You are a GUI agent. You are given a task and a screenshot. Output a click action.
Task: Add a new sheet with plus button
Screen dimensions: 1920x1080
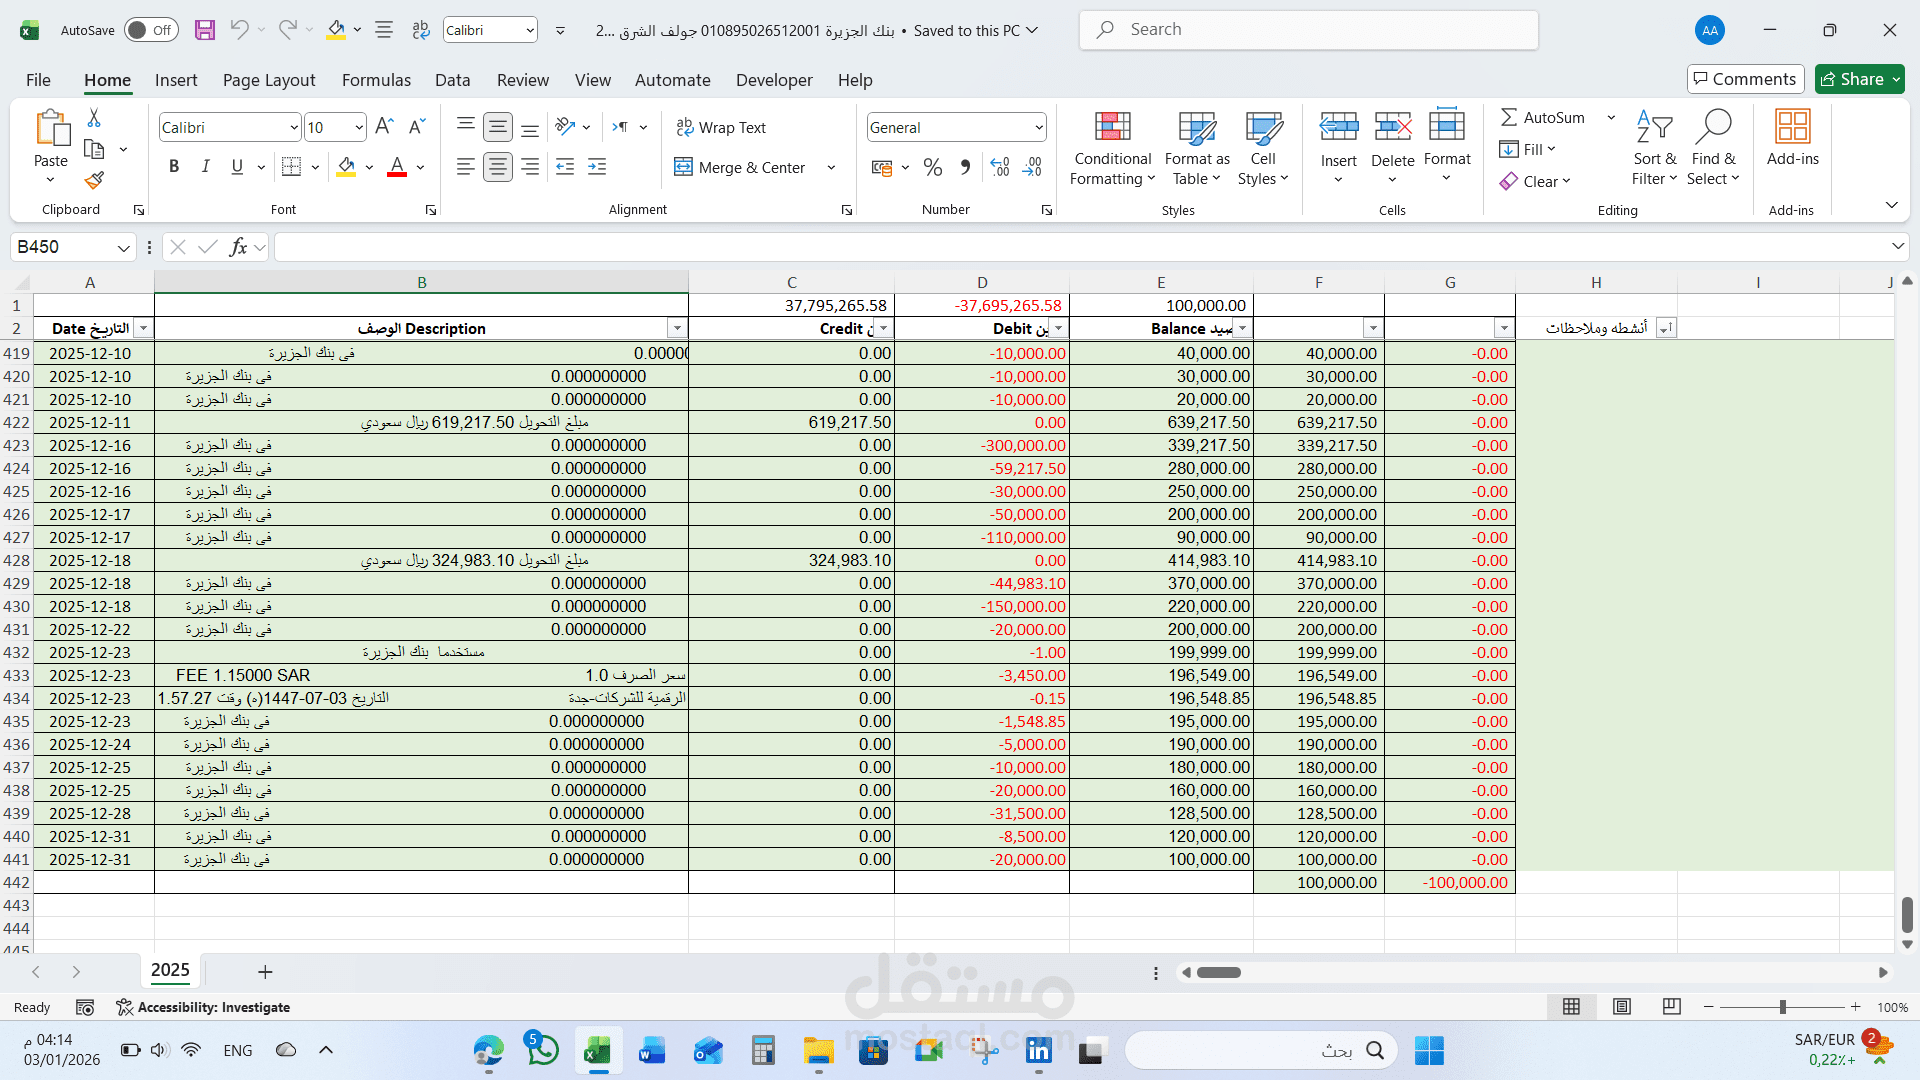(x=265, y=972)
